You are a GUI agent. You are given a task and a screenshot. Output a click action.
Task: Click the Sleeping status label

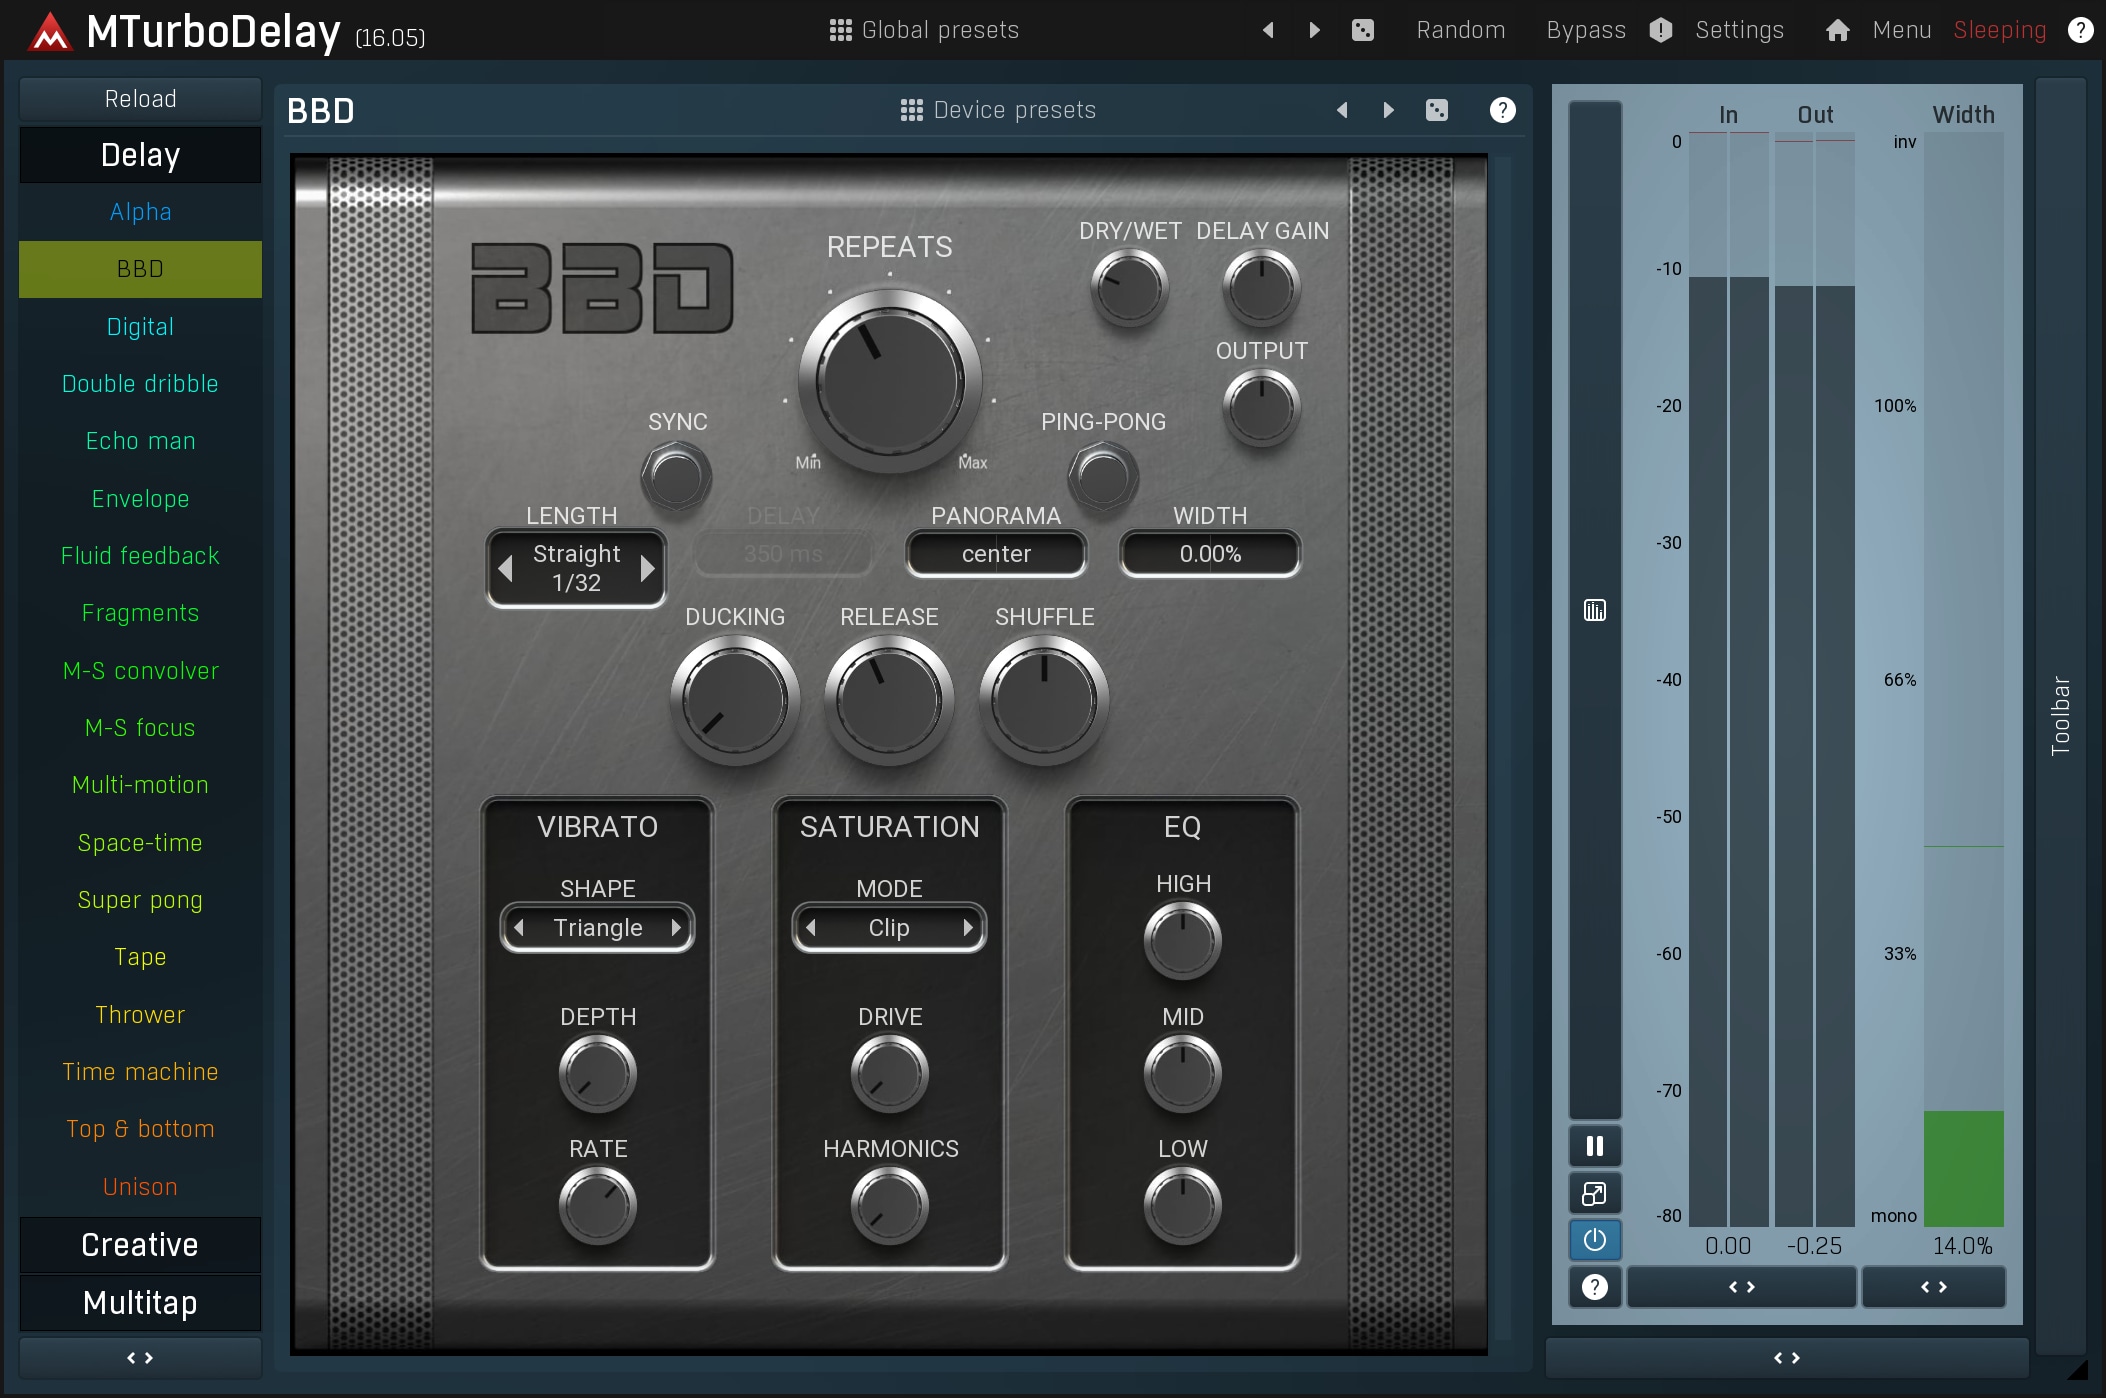pos(2000,30)
